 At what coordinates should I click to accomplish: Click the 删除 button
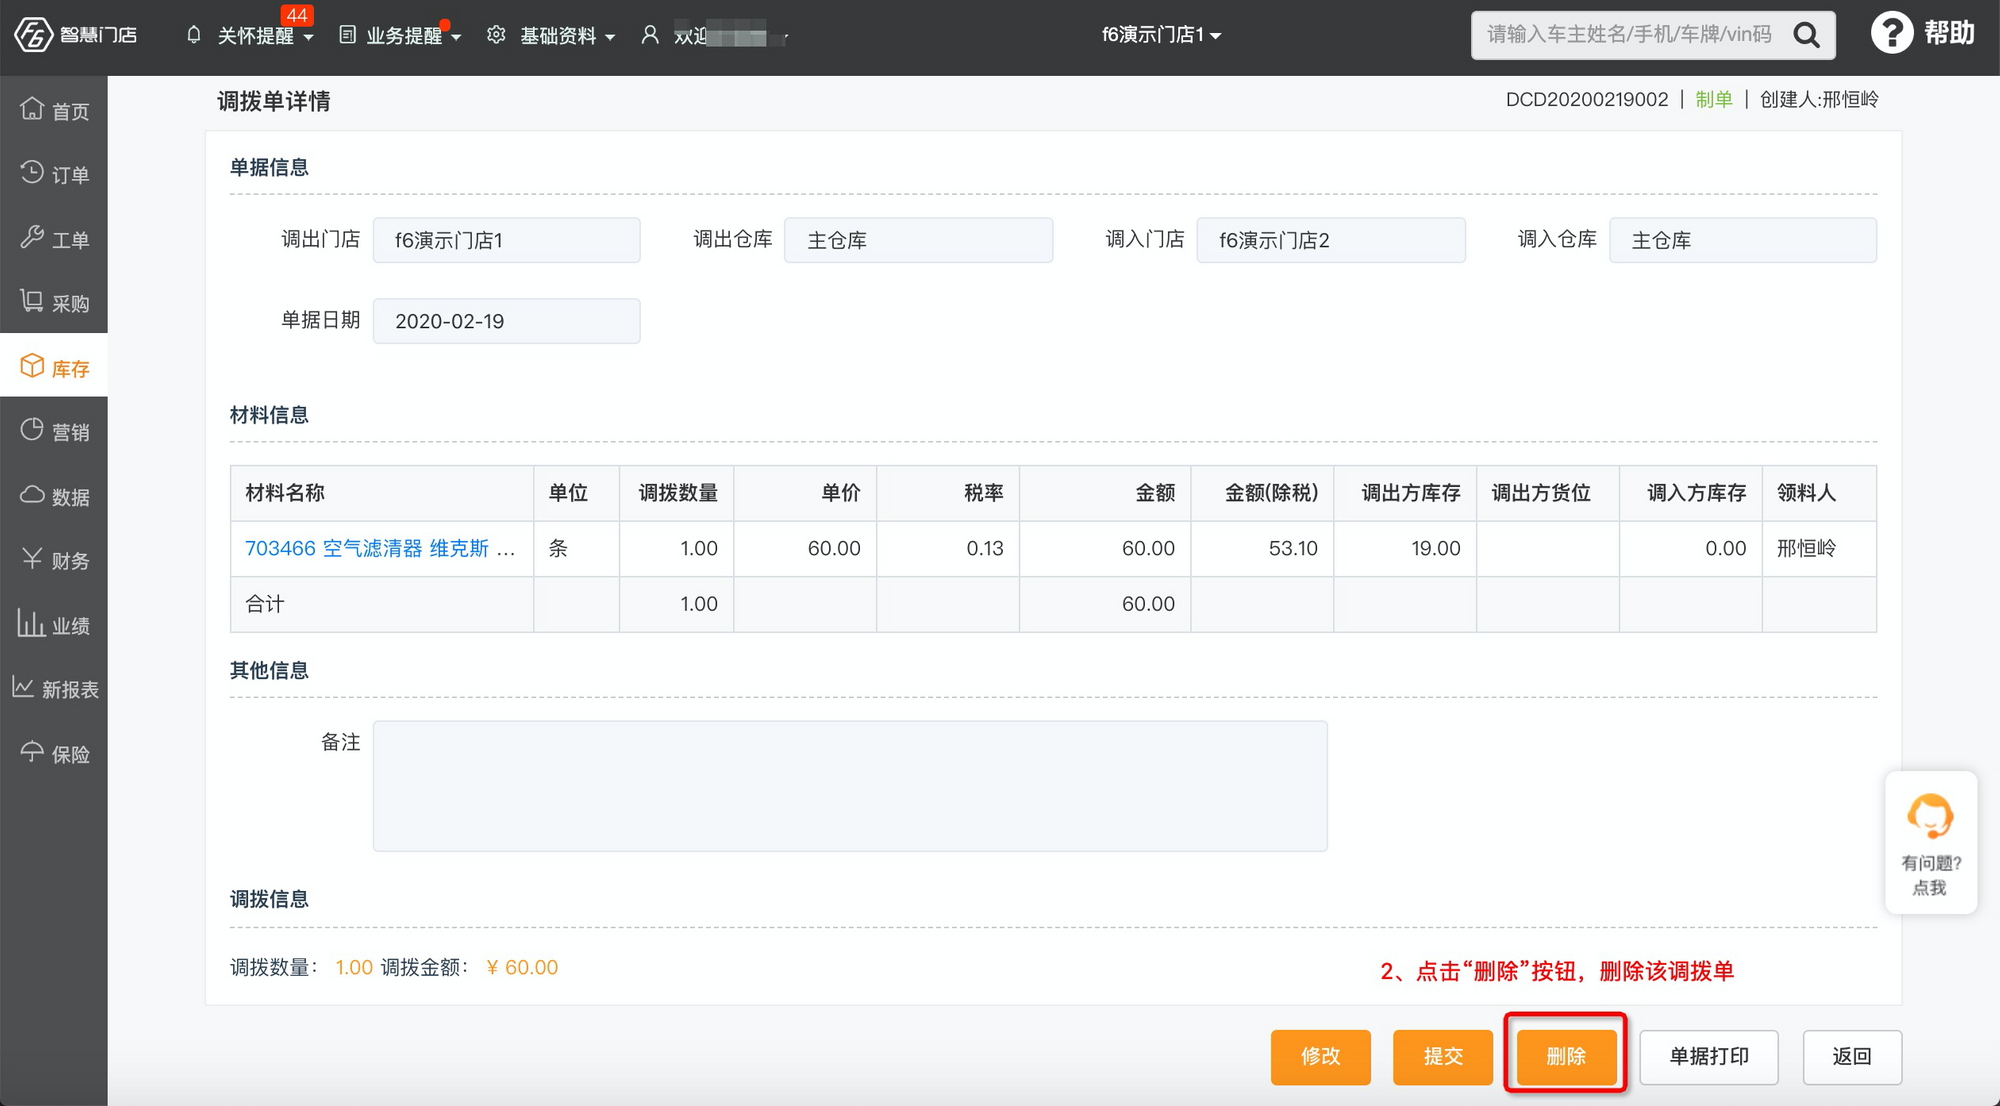coord(1566,1056)
